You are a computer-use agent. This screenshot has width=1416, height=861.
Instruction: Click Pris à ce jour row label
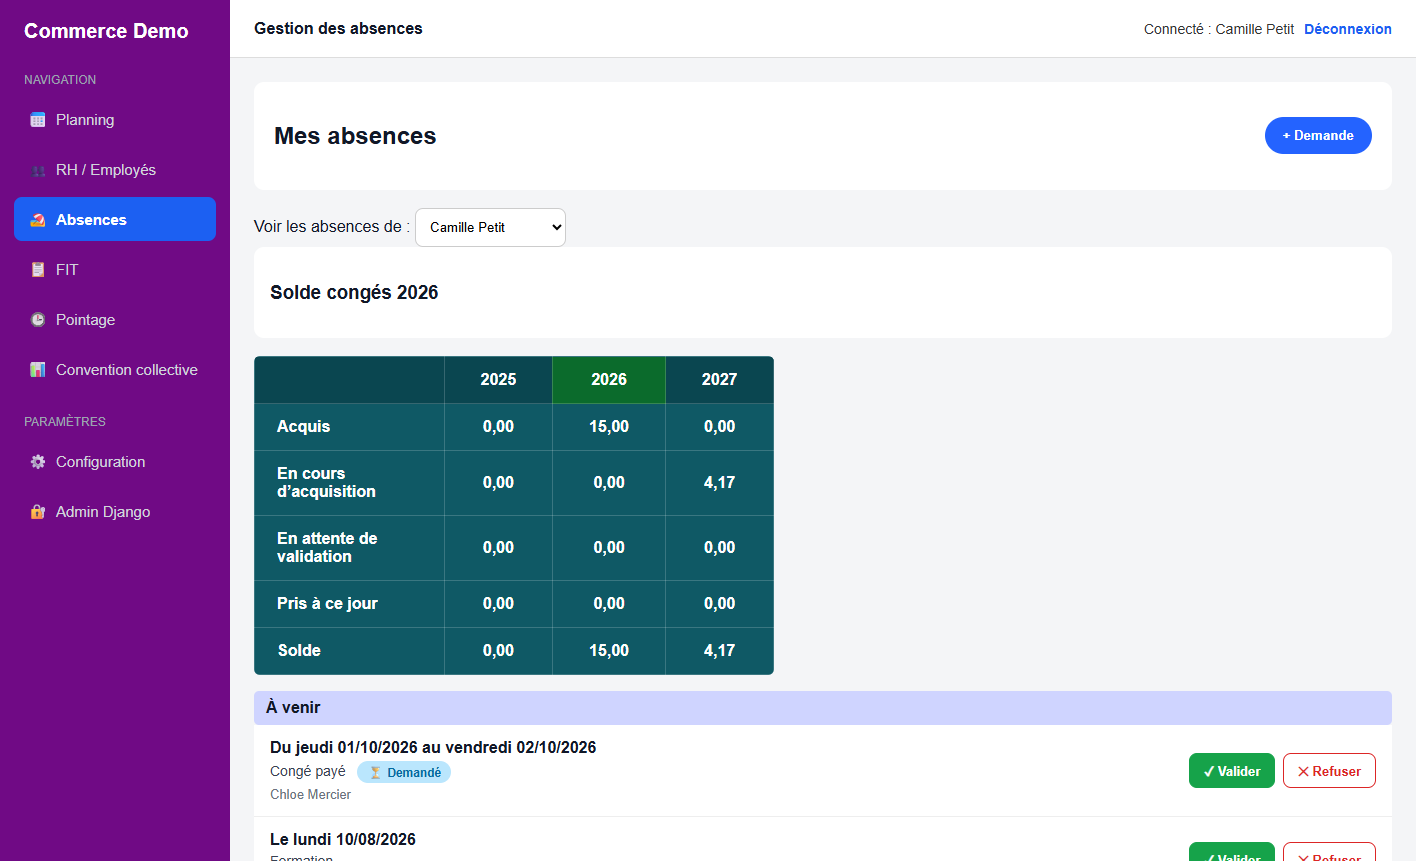[x=327, y=603]
